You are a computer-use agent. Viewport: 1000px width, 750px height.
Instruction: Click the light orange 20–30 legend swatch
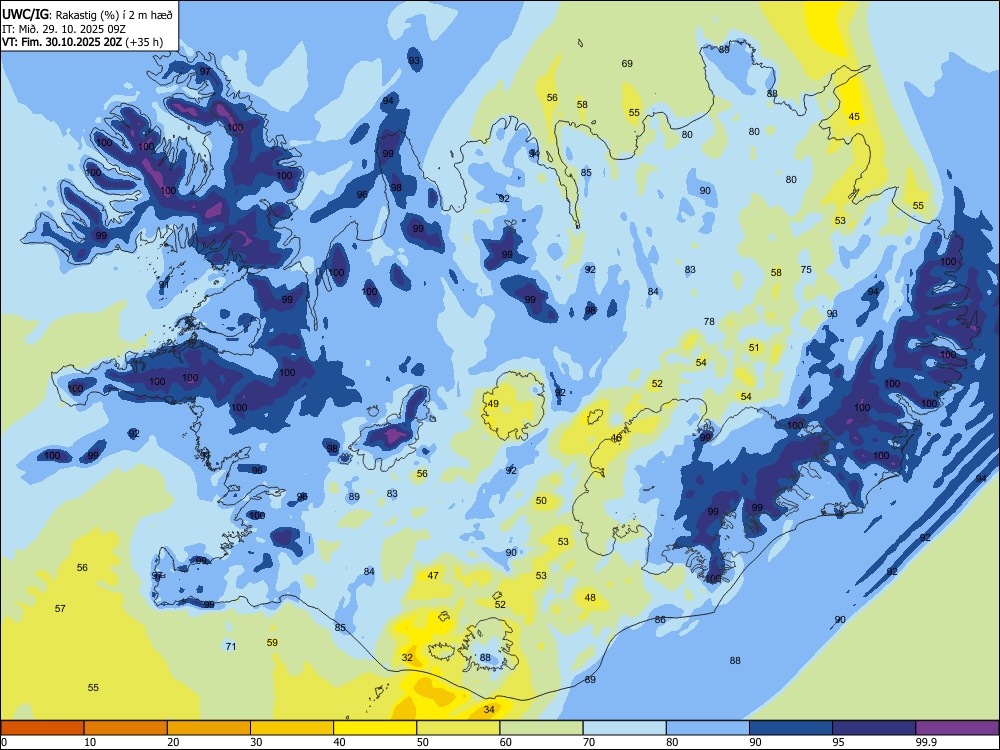[x=209, y=728]
